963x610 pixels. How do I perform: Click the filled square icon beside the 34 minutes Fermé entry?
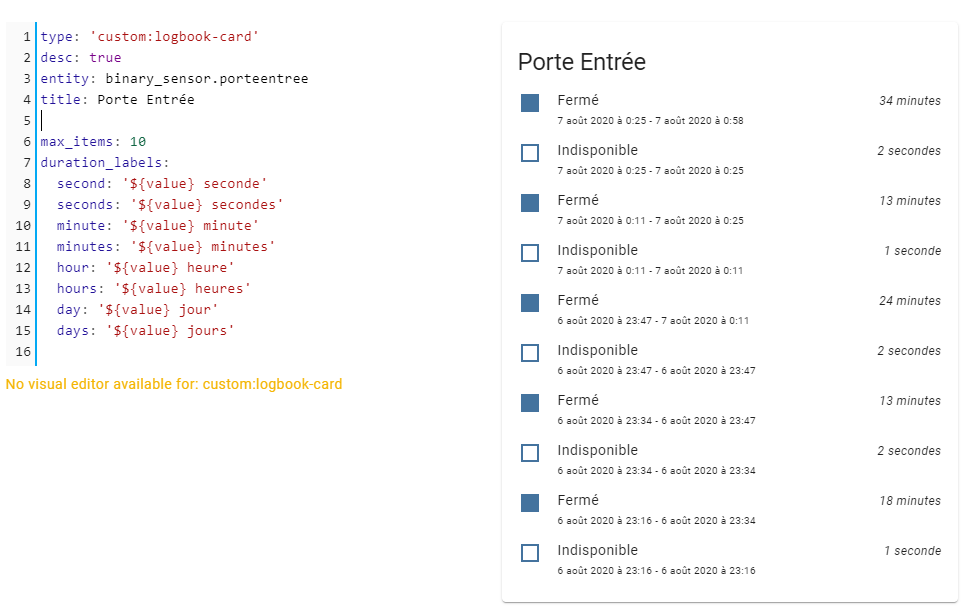pyautogui.click(x=529, y=100)
